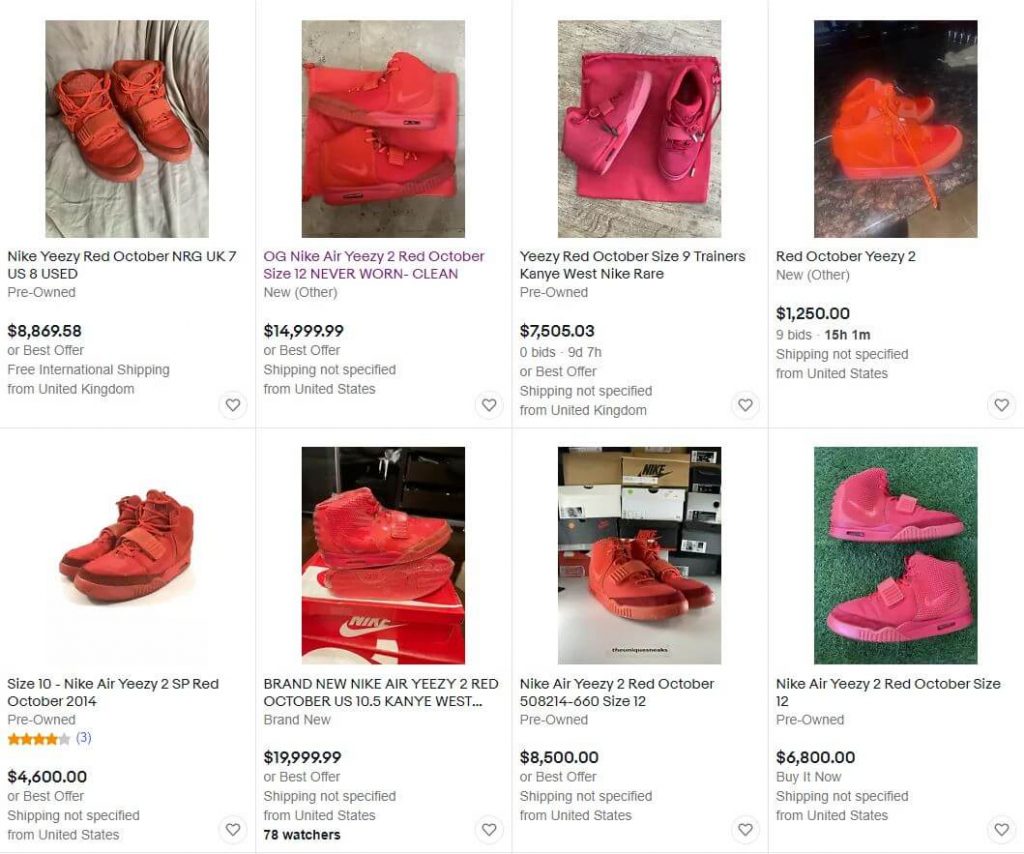Watchlist the $6,800.00 Buy It Now listing
The width and height of the screenshot is (1024, 854).
(x=1001, y=829)
